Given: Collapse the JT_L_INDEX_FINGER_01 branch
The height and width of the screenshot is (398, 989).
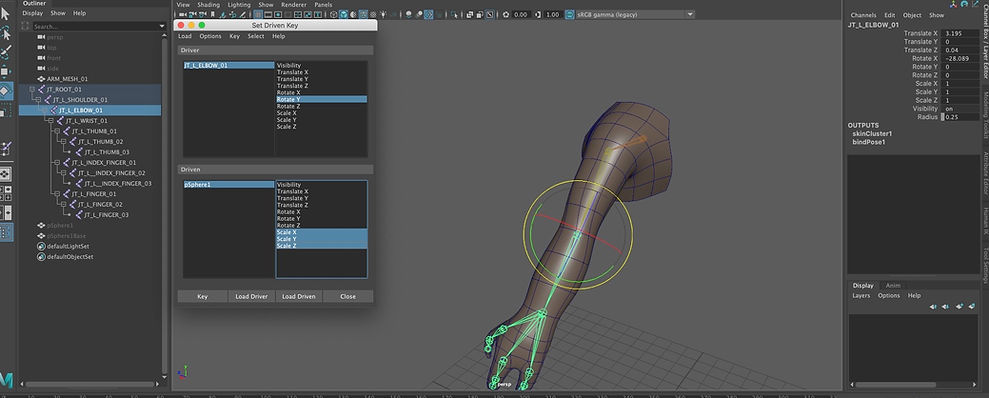Looking at the screenshot, I should pyautogui.click(x=57, y=163).
